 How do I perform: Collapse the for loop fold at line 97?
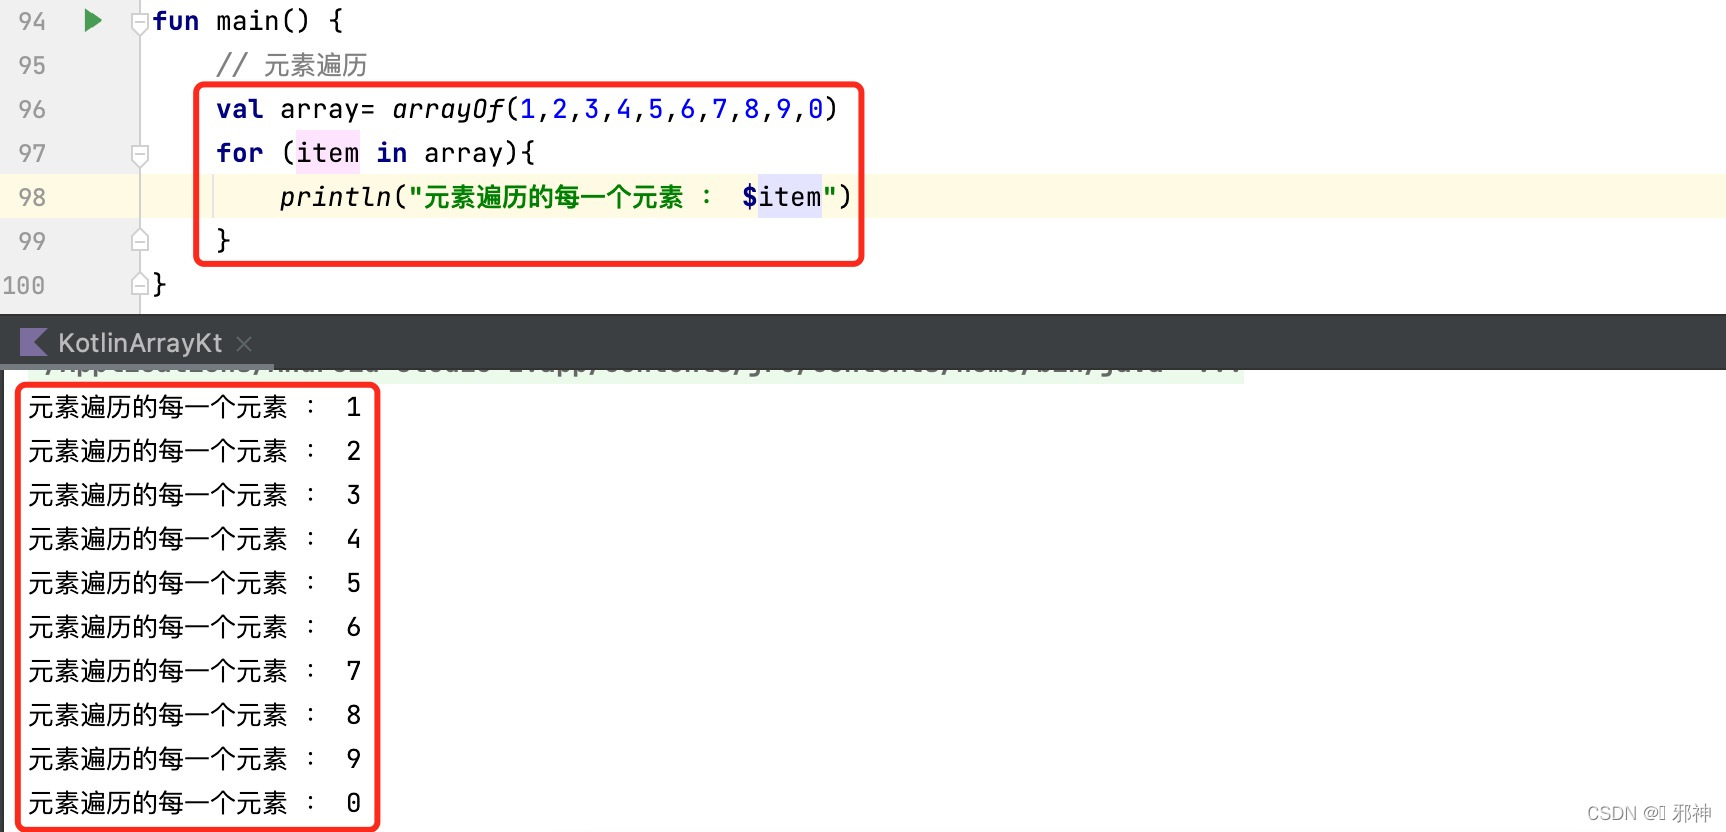(140, 154)
